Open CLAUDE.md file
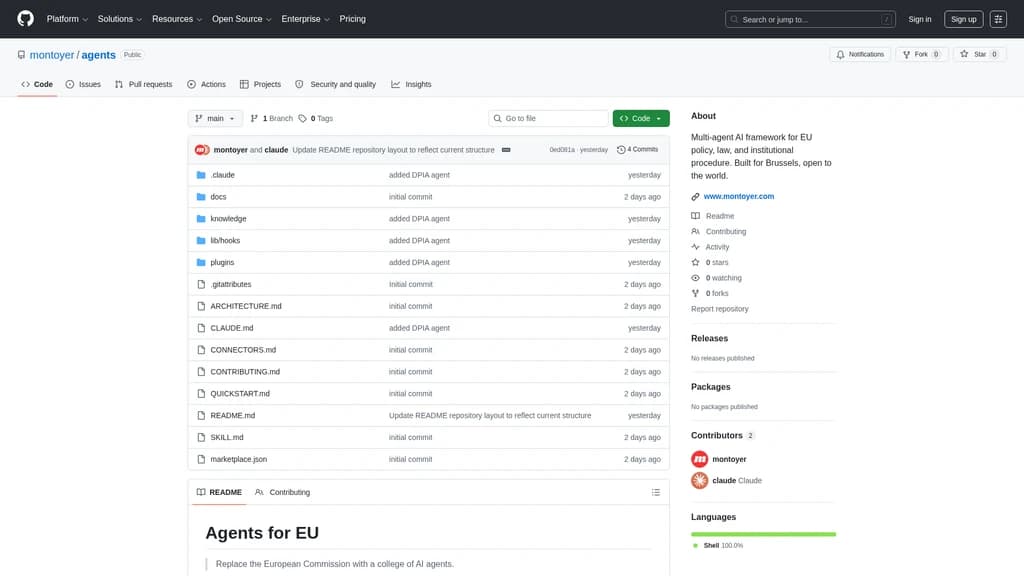 pyautogui.click(x=232, y=328)
